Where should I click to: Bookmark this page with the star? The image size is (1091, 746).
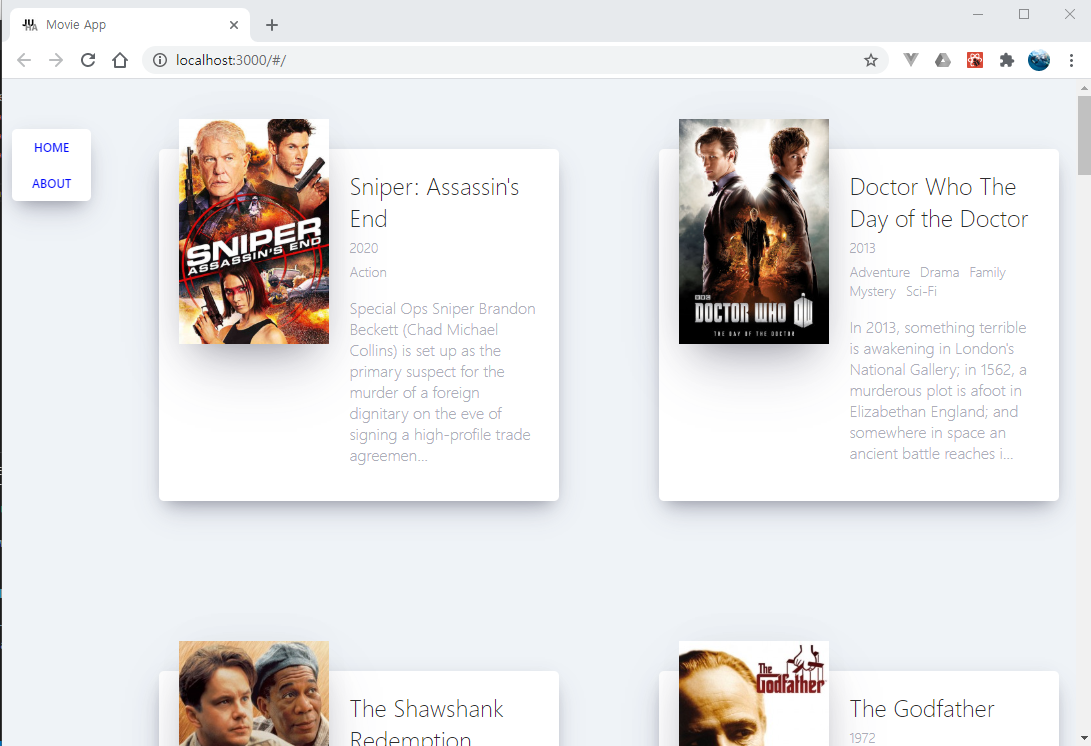[870, 61]
